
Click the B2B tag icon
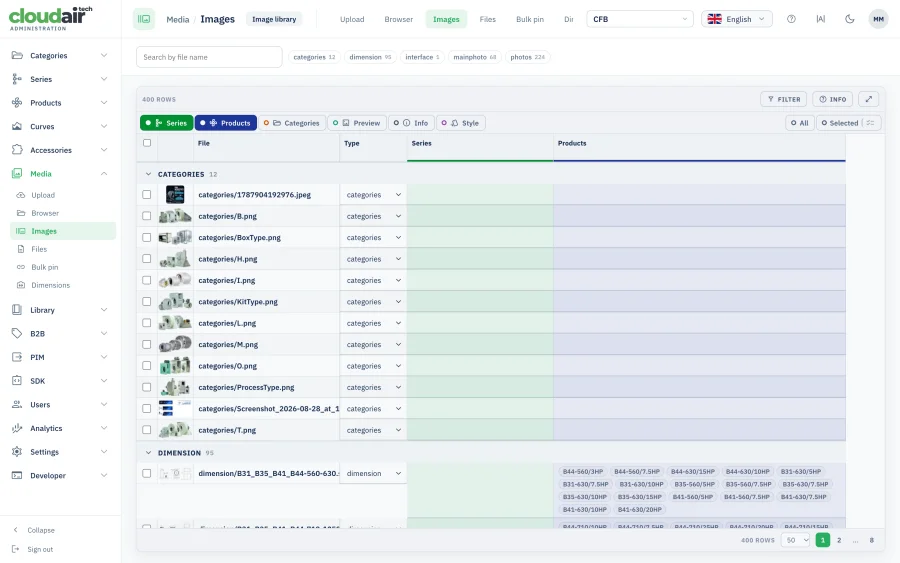coord(17,333)
